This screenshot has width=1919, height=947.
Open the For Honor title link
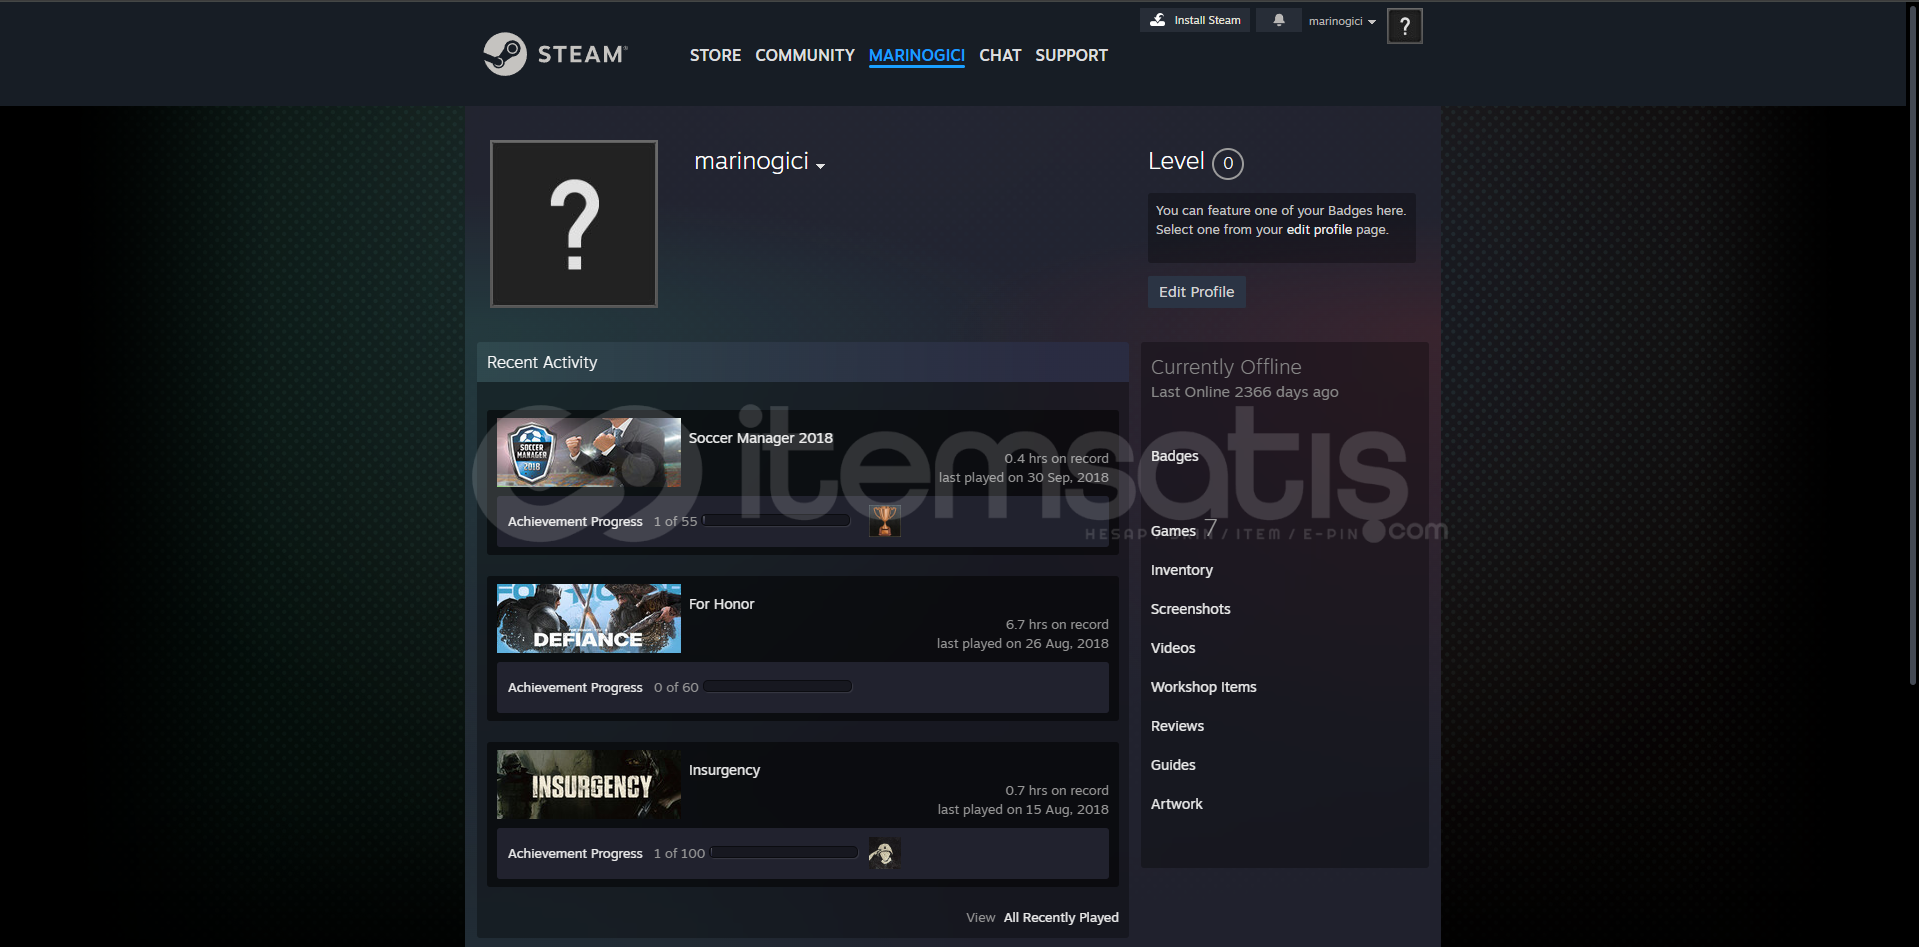tap(721, 604)
